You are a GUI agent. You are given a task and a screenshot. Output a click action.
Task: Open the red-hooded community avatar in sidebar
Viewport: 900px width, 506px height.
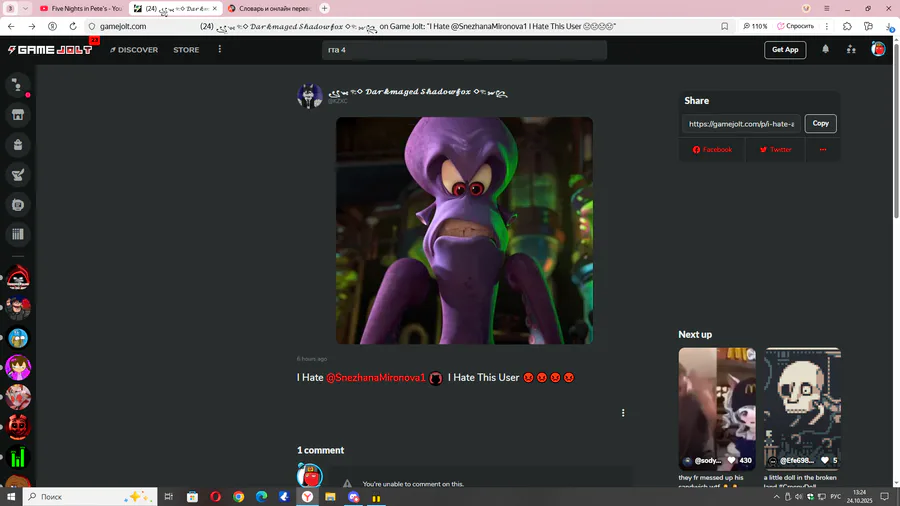(18, 278)
